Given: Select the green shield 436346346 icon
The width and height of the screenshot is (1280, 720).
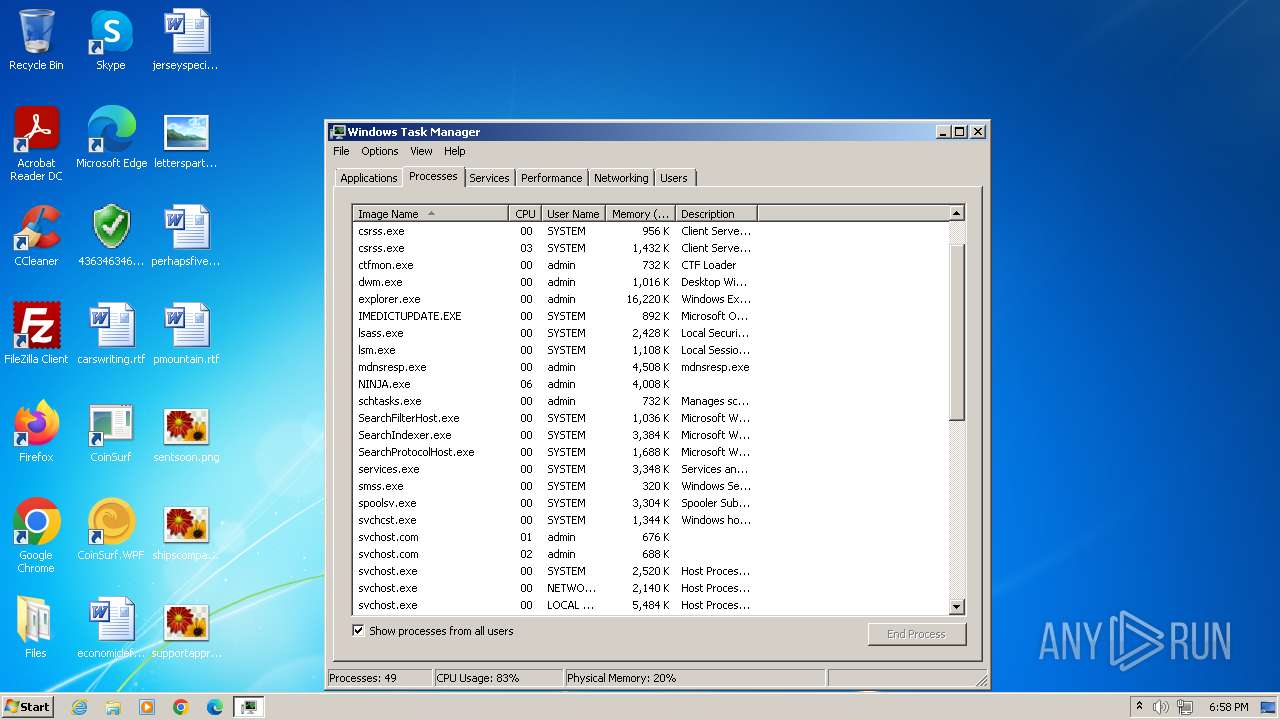Looking at the screenshot, I should pyautogui.click(x=111, y=236).
